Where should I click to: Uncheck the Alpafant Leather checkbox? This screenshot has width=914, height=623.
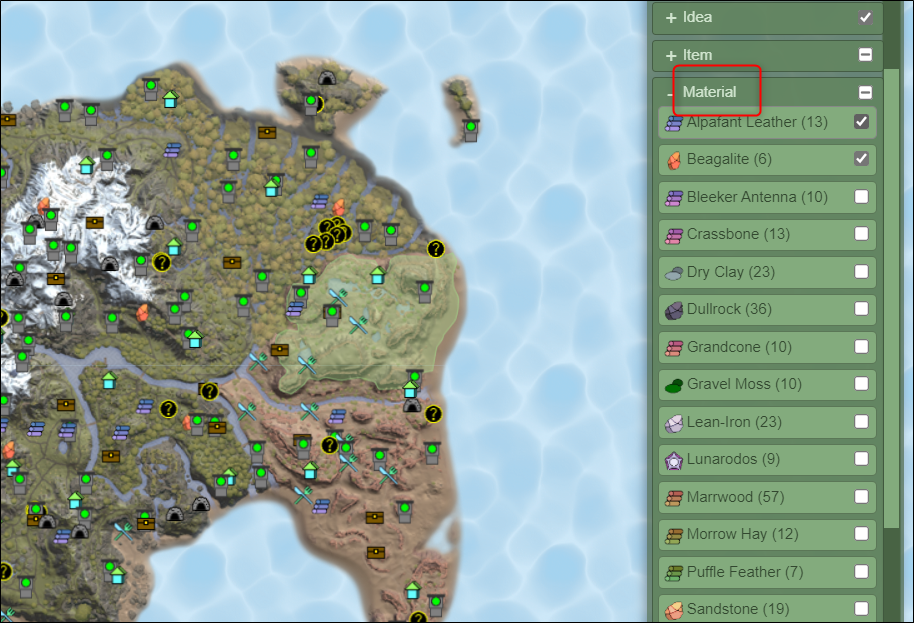pos(861,122)
